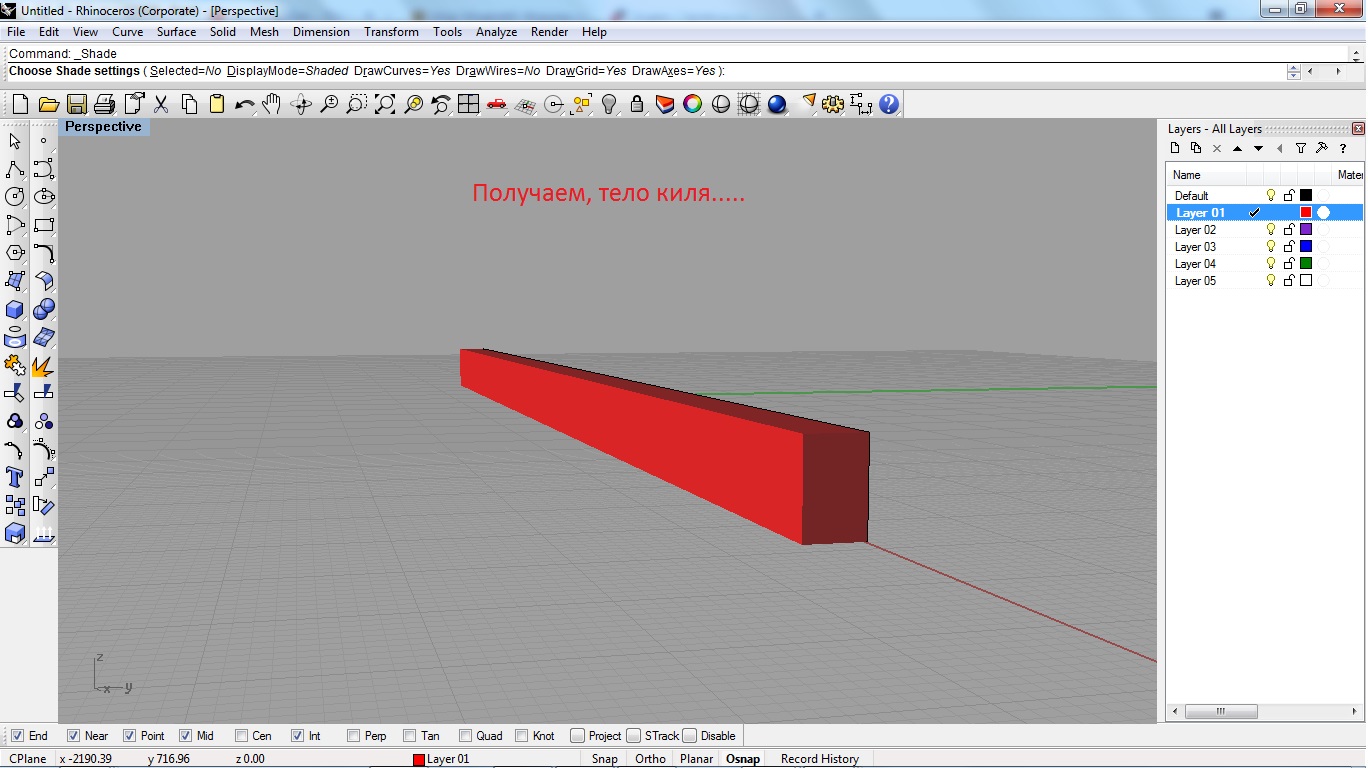The image size is (1368, 768).
Task: Enable the Tan osnap checkbox
Action: click(409, 736)
